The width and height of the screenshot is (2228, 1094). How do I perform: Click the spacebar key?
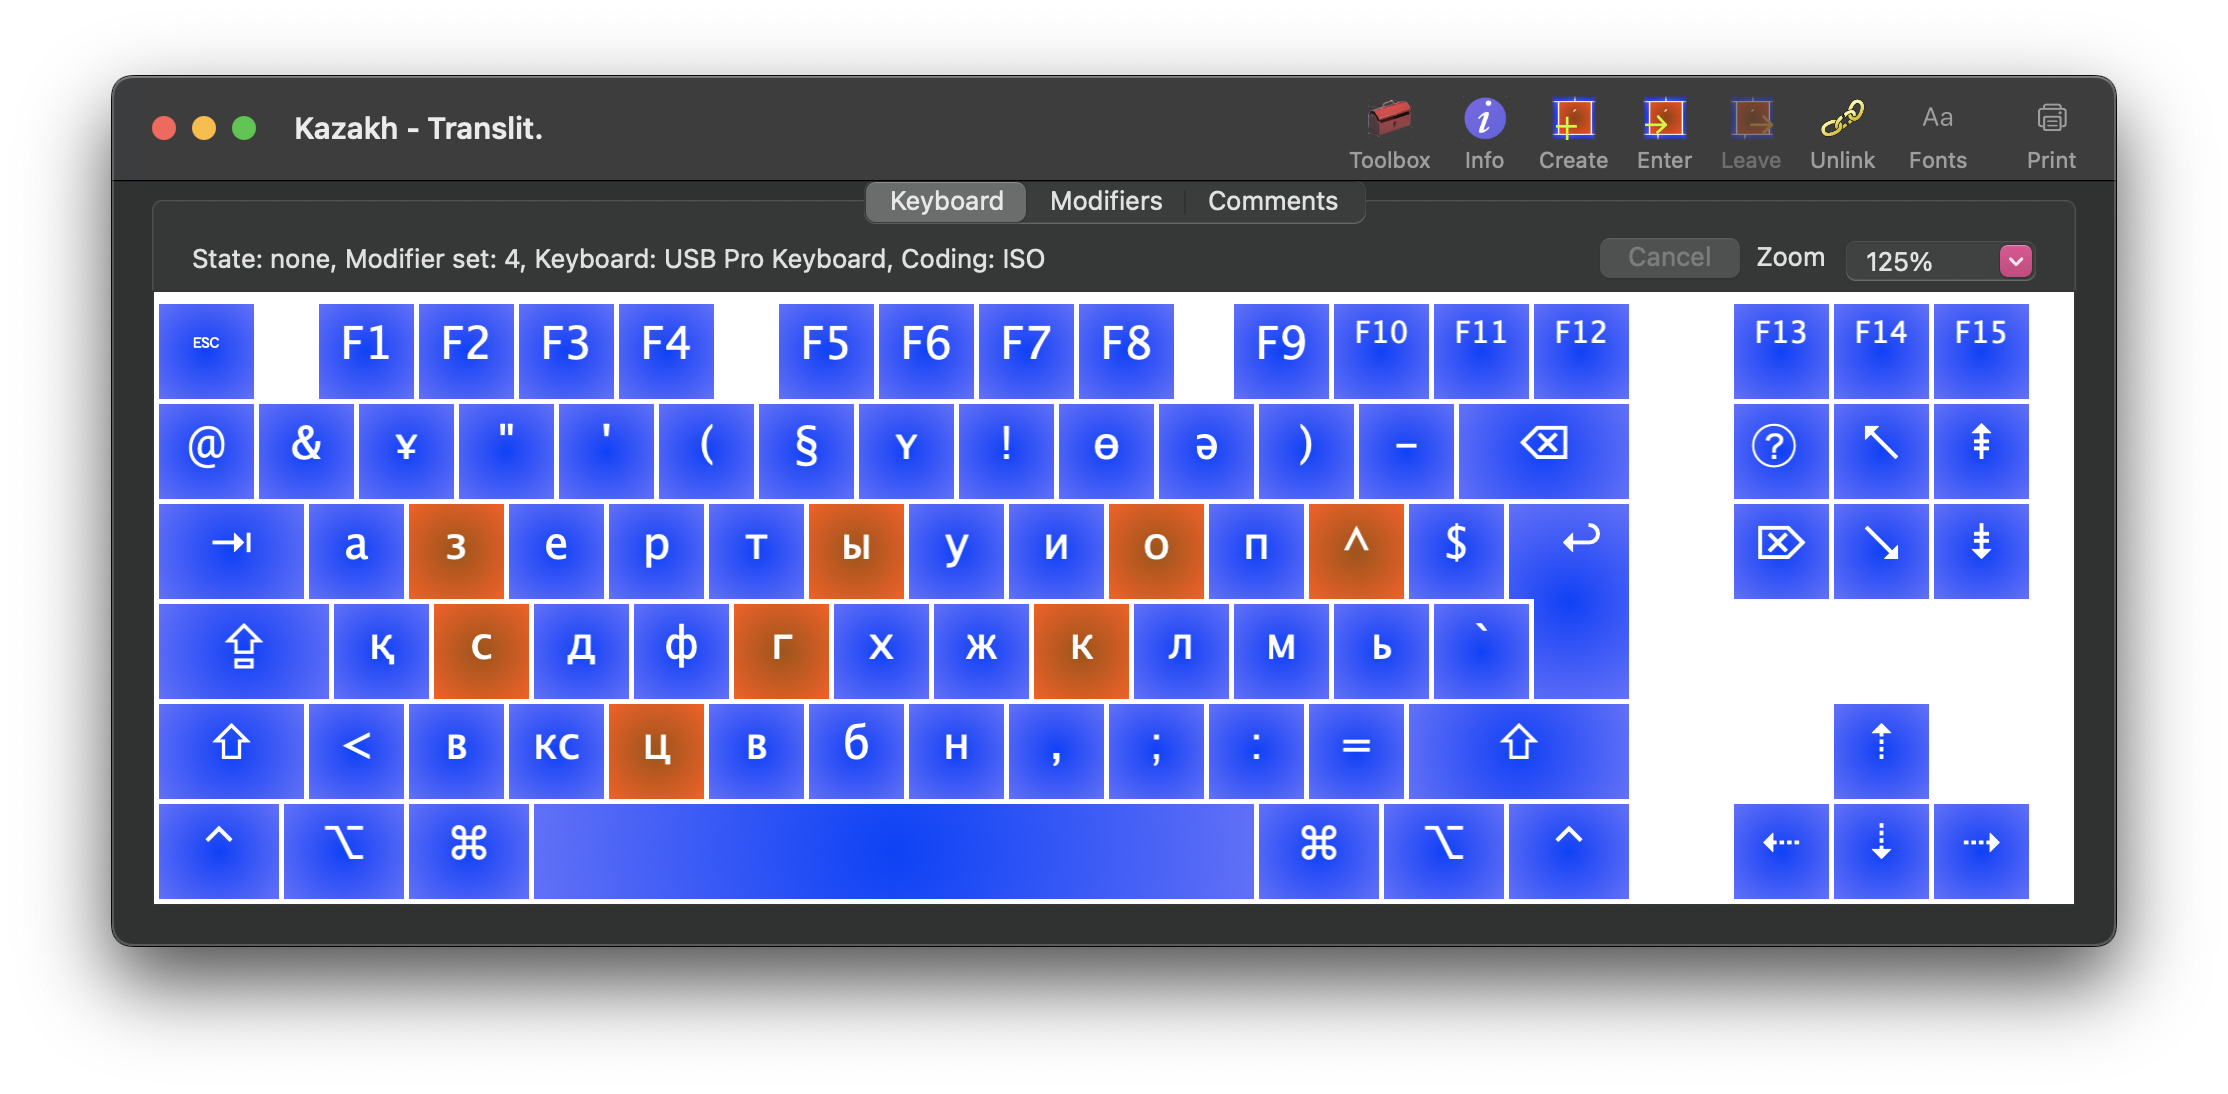point(893,850)
